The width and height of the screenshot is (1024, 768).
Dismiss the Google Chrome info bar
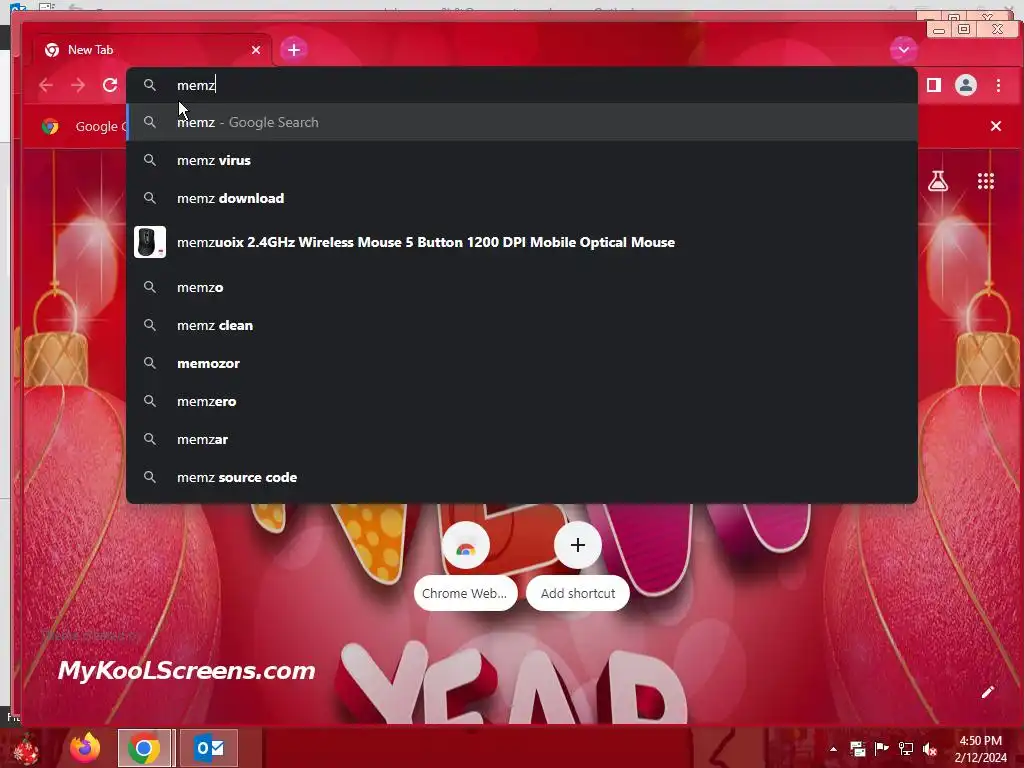coord(996,126)
